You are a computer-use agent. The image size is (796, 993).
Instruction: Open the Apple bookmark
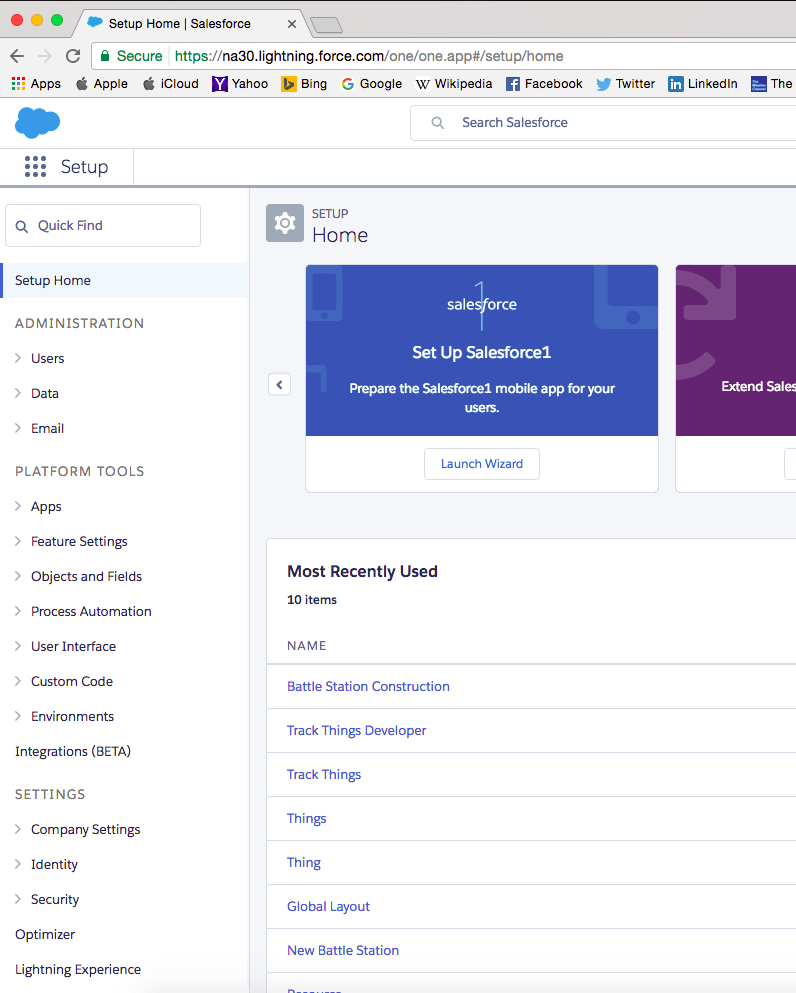click(101, 84)
